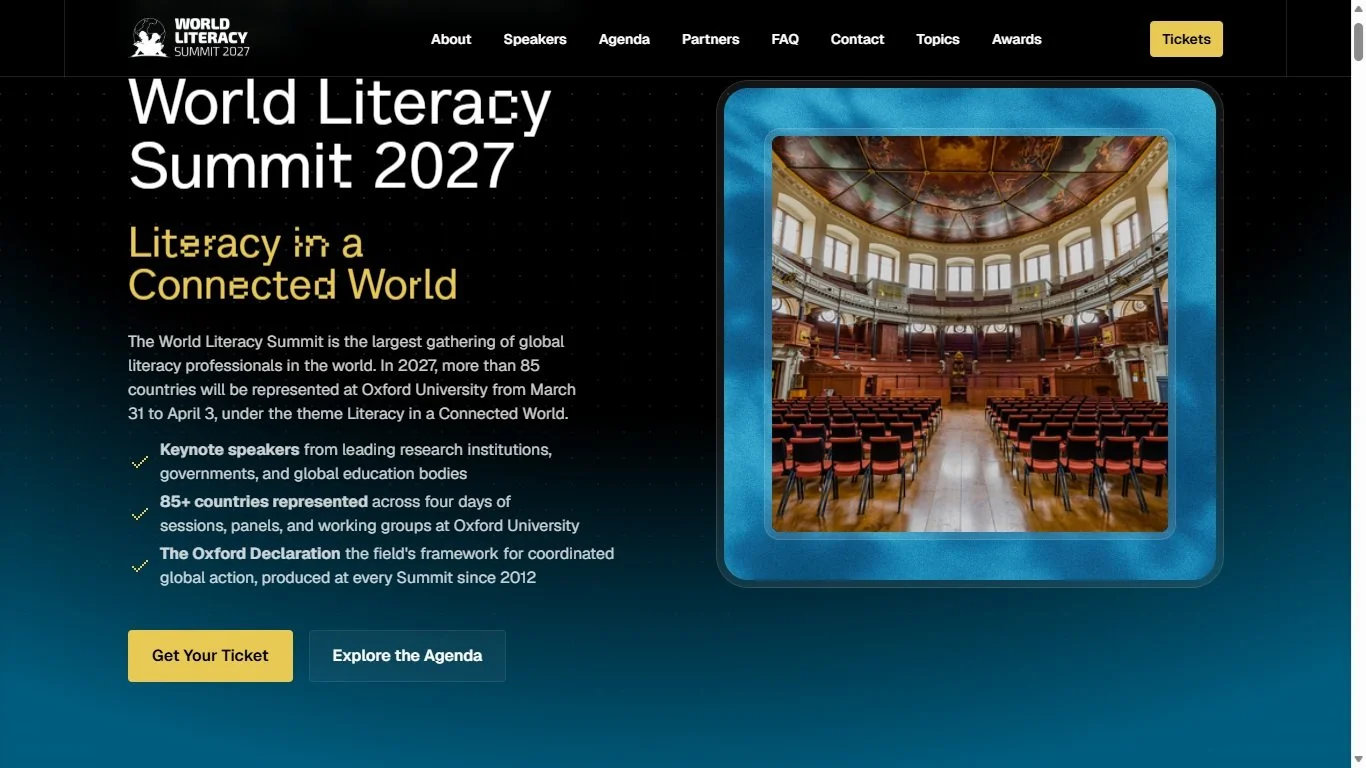
Task: Go to the Awards section
Action: 1017,39
